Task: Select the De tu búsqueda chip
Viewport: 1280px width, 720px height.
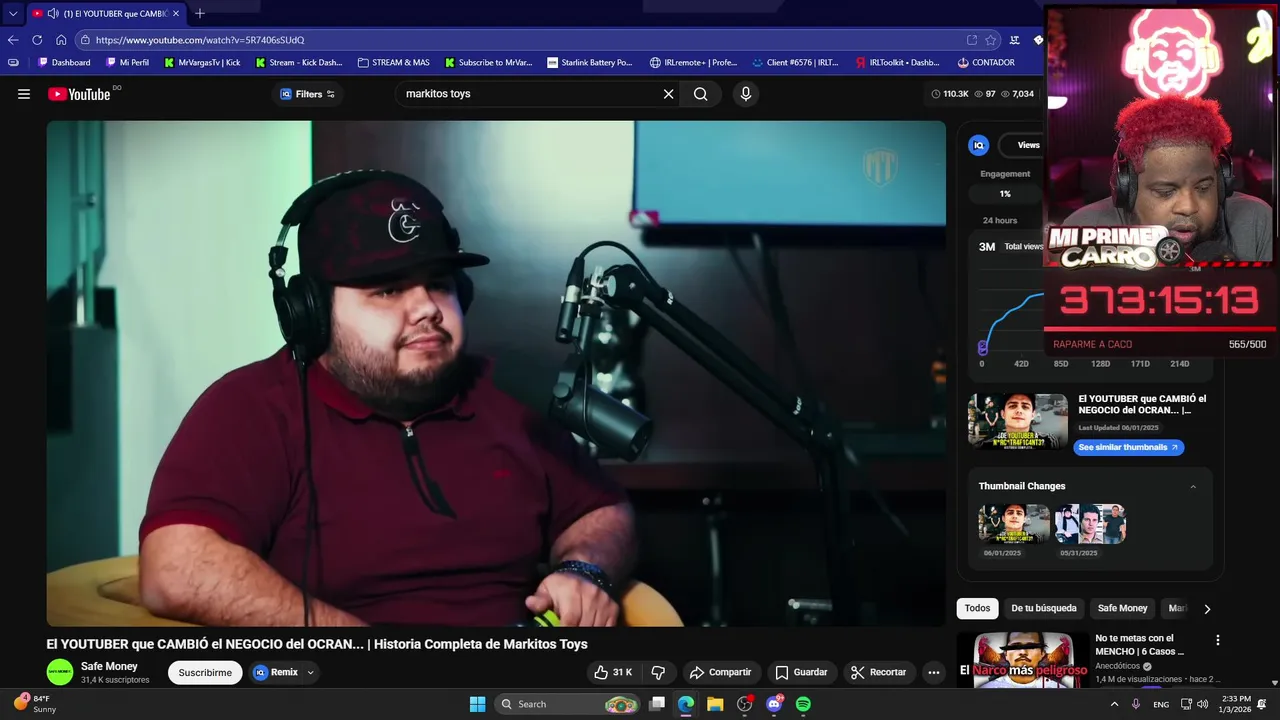Action: pyautogui.click(x=1043, y=608)
